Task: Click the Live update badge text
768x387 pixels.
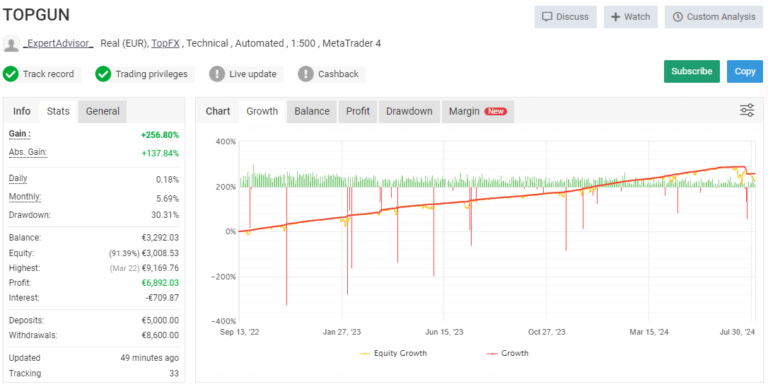Action: click(x=253, y=74)
